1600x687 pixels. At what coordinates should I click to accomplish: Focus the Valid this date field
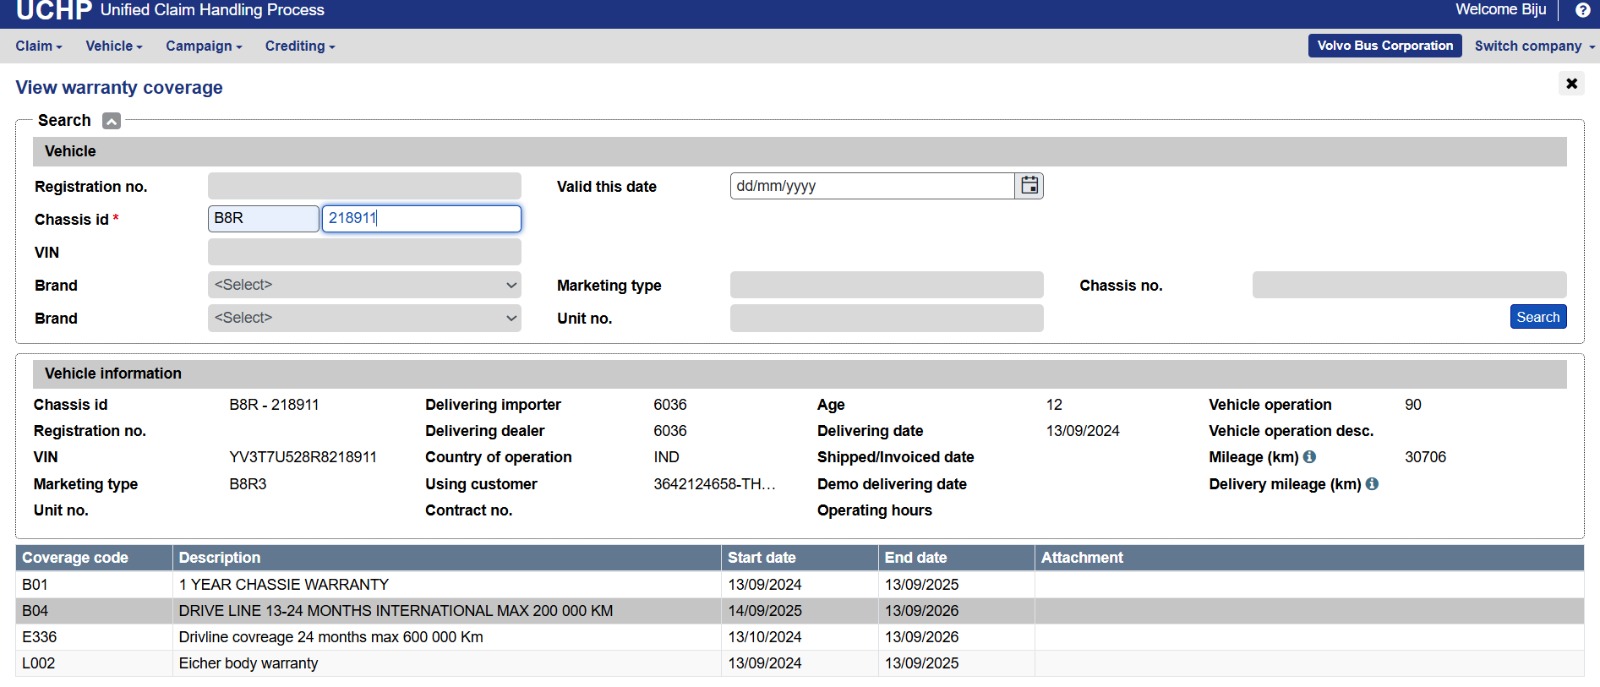point(873,186)
